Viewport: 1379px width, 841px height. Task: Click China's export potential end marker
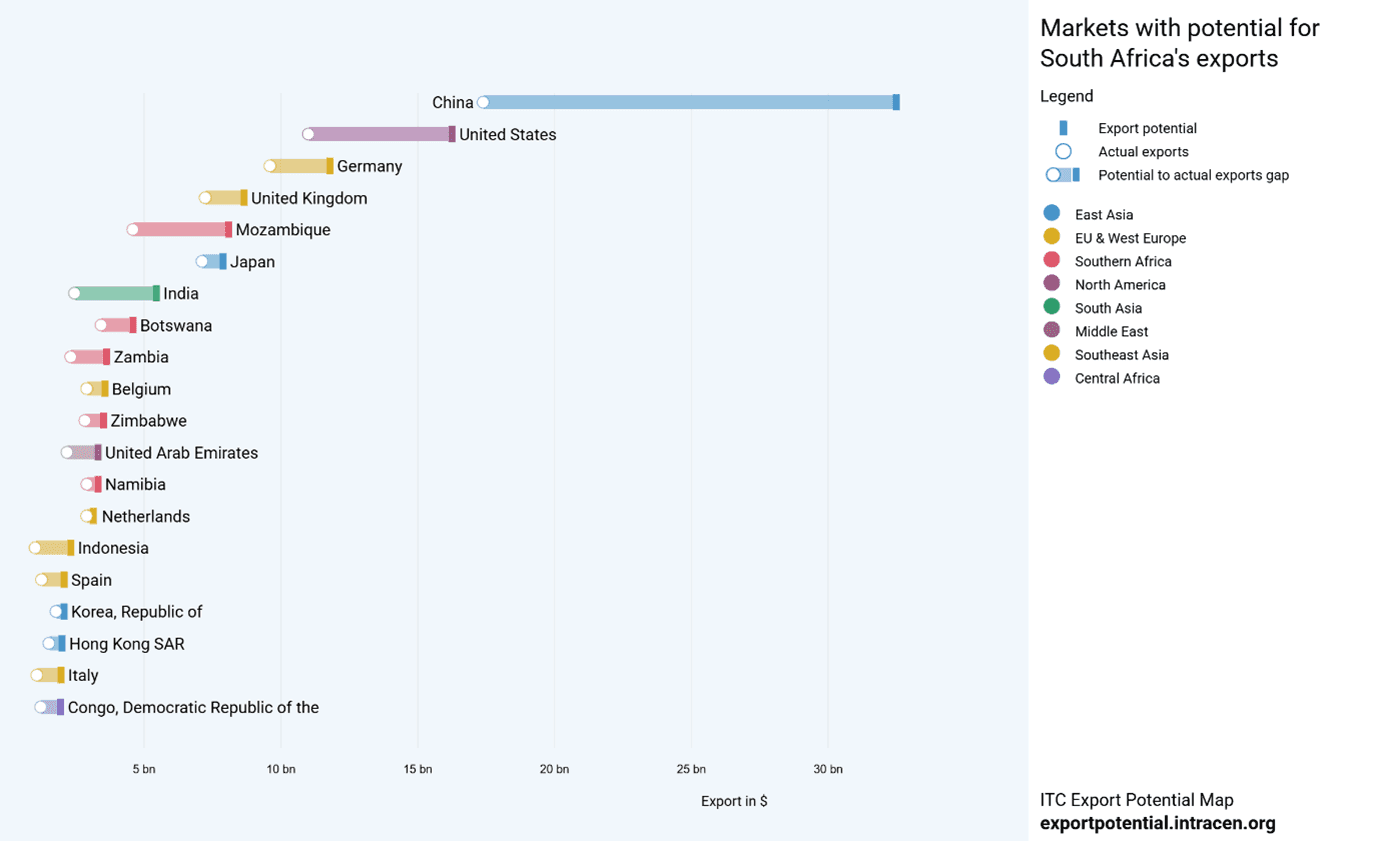pyautogui.click(x=896, y=102)
